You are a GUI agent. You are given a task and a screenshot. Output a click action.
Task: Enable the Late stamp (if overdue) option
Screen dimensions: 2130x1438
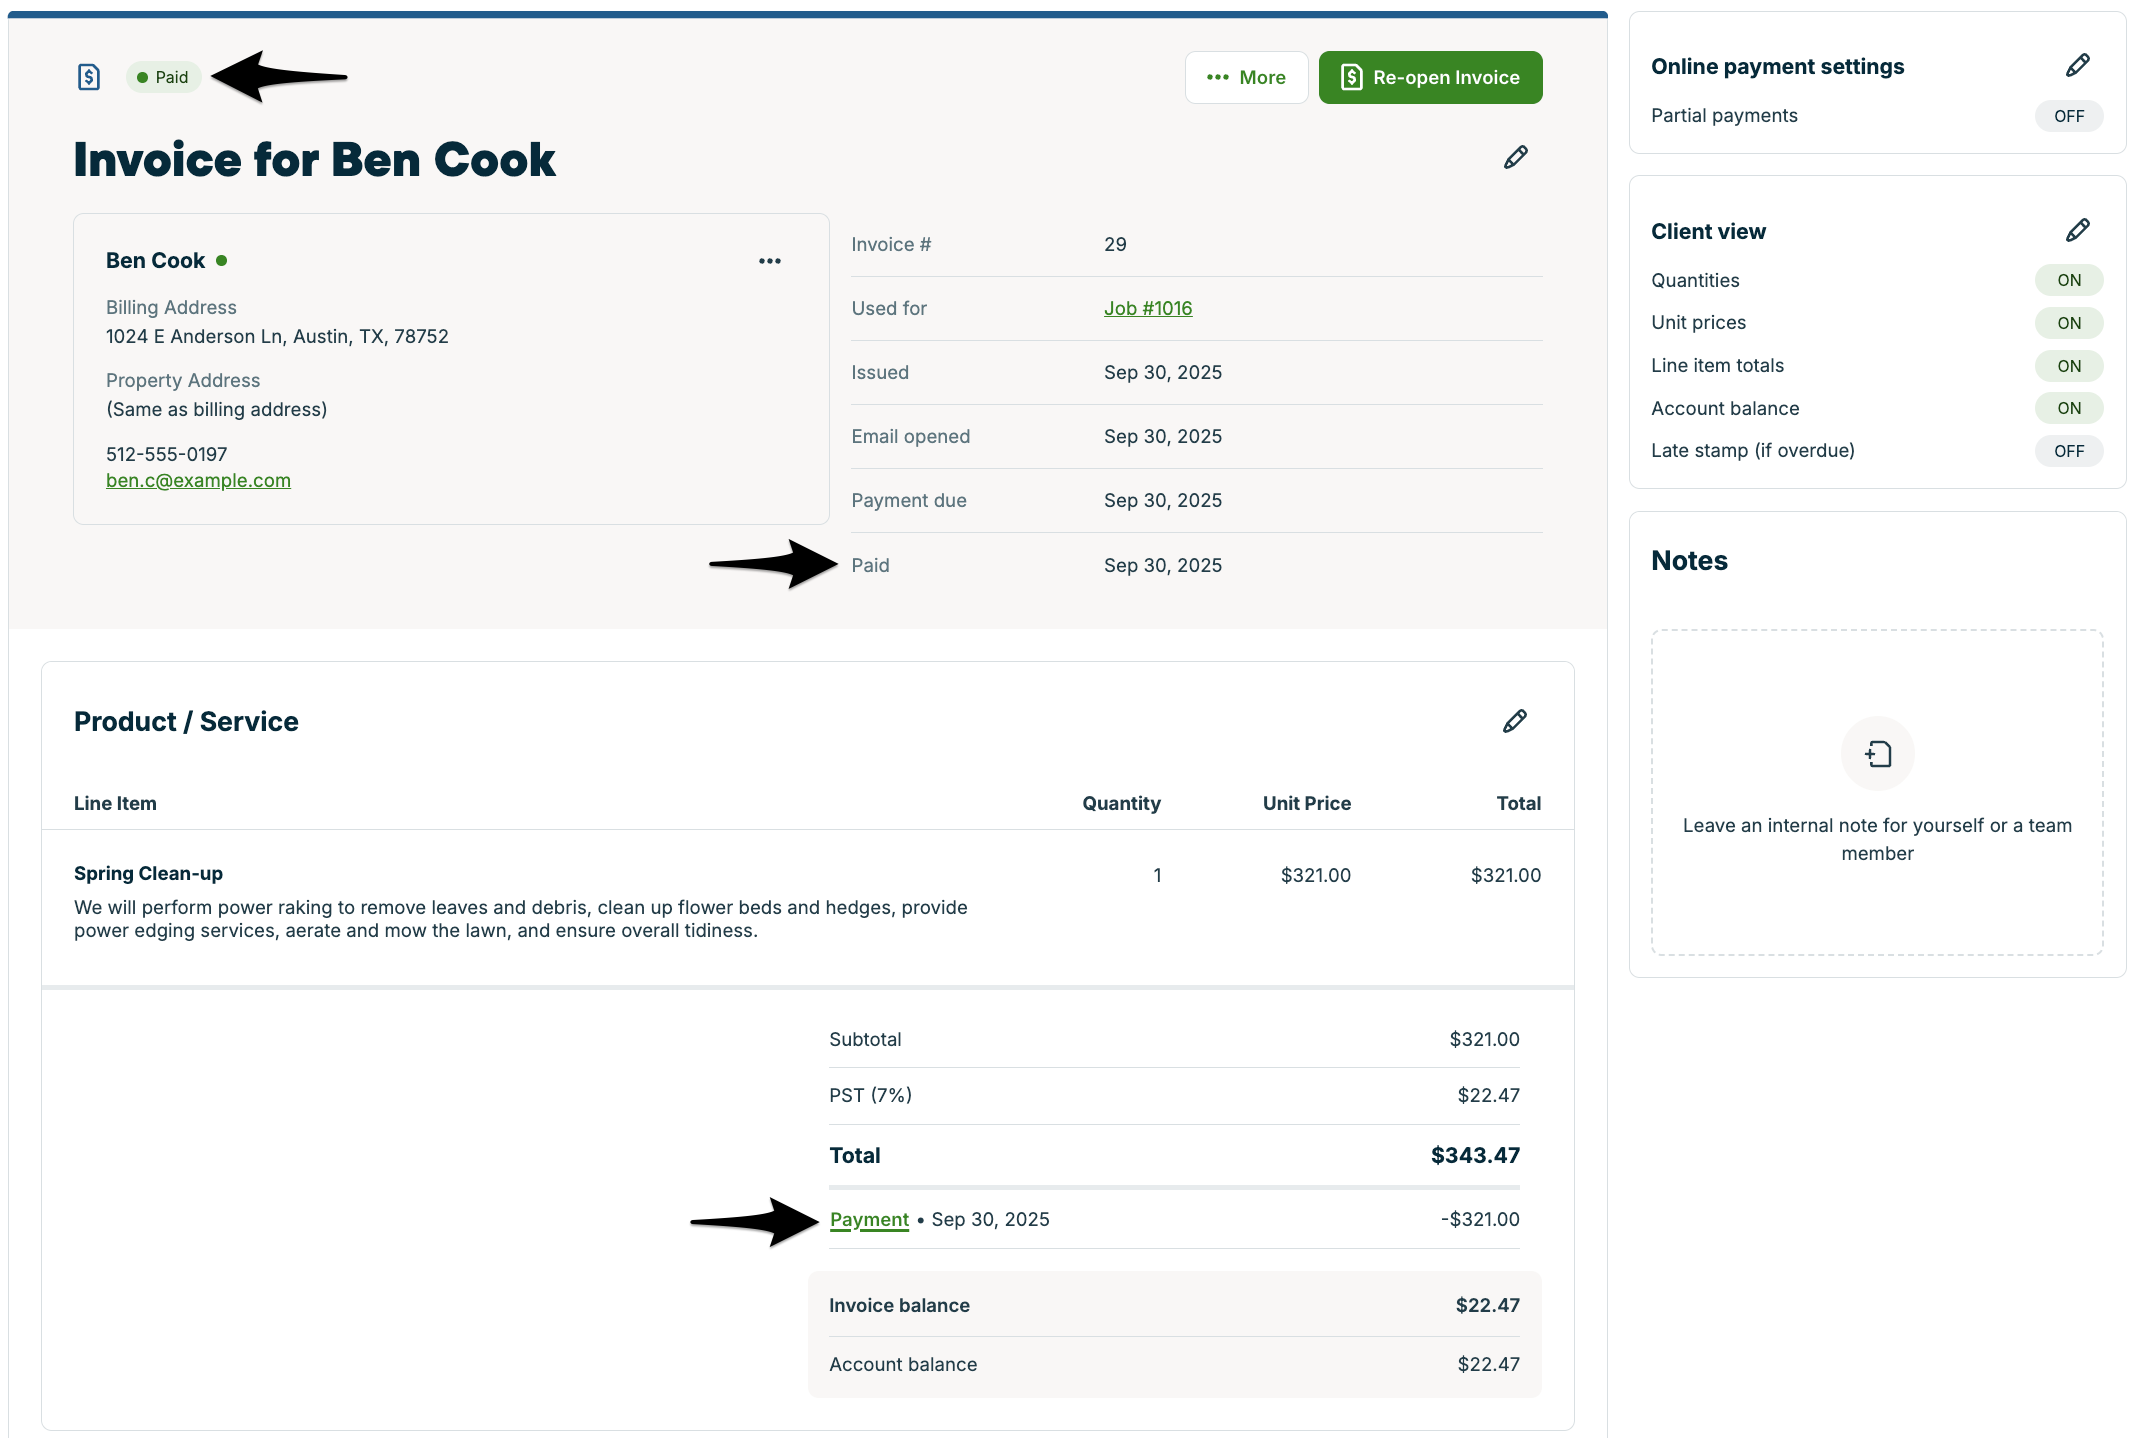[x=2068, y=451]
